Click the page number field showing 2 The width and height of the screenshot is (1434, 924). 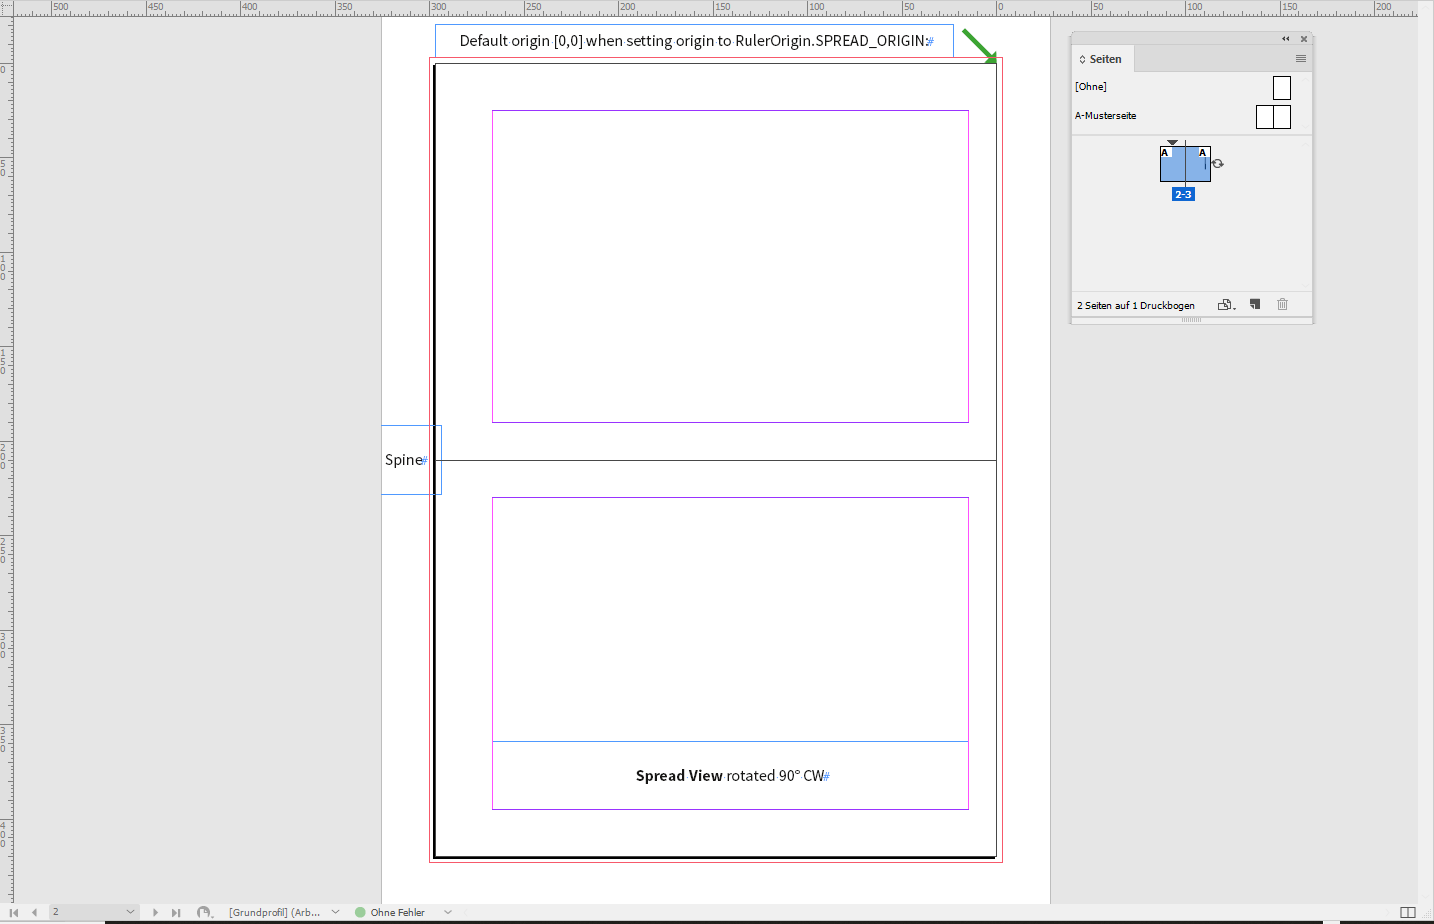[86, 912]
